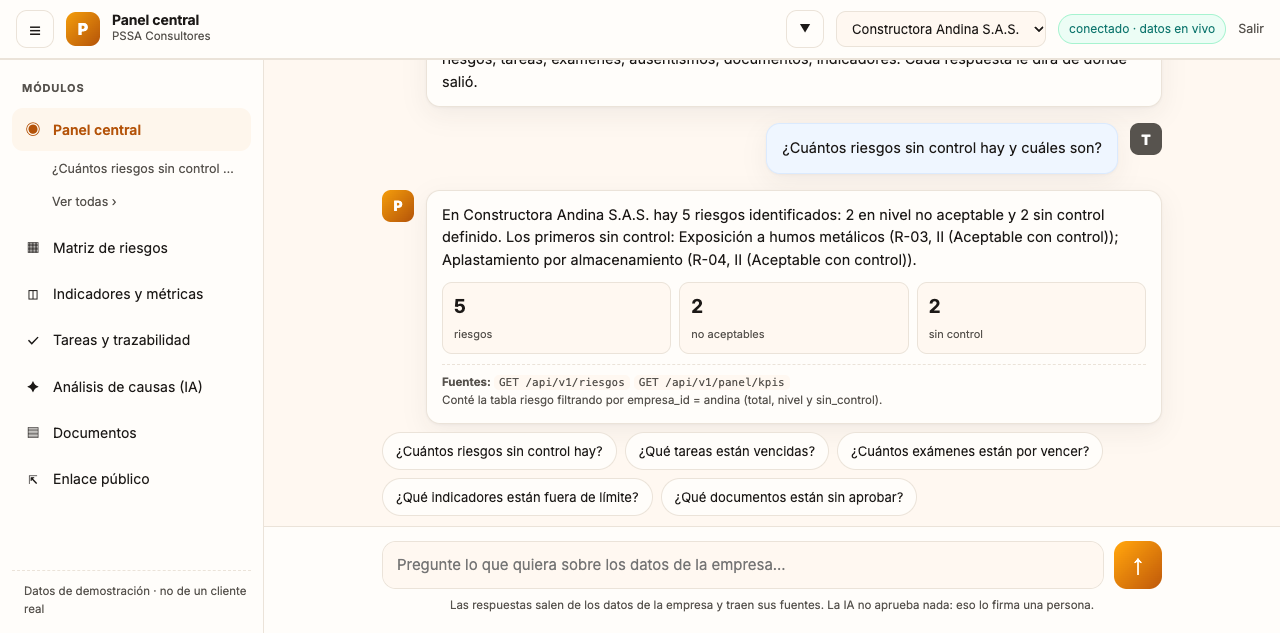Screen dimensions: 1280x633
Task: Click the Tareas y trazabilidad checkmark icon
Action: 33,340
